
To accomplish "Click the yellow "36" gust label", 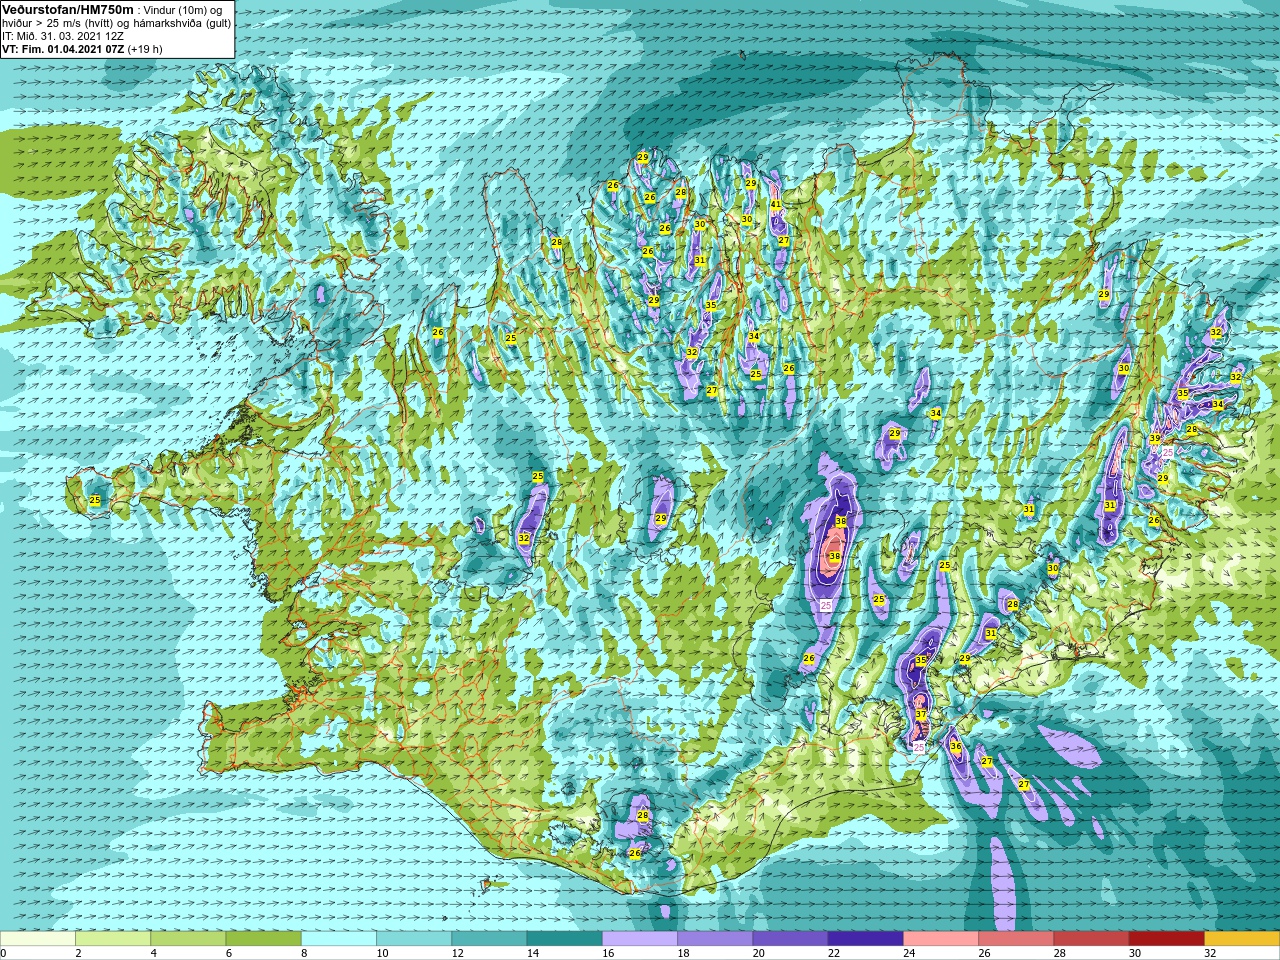I will tap(956, 747).
